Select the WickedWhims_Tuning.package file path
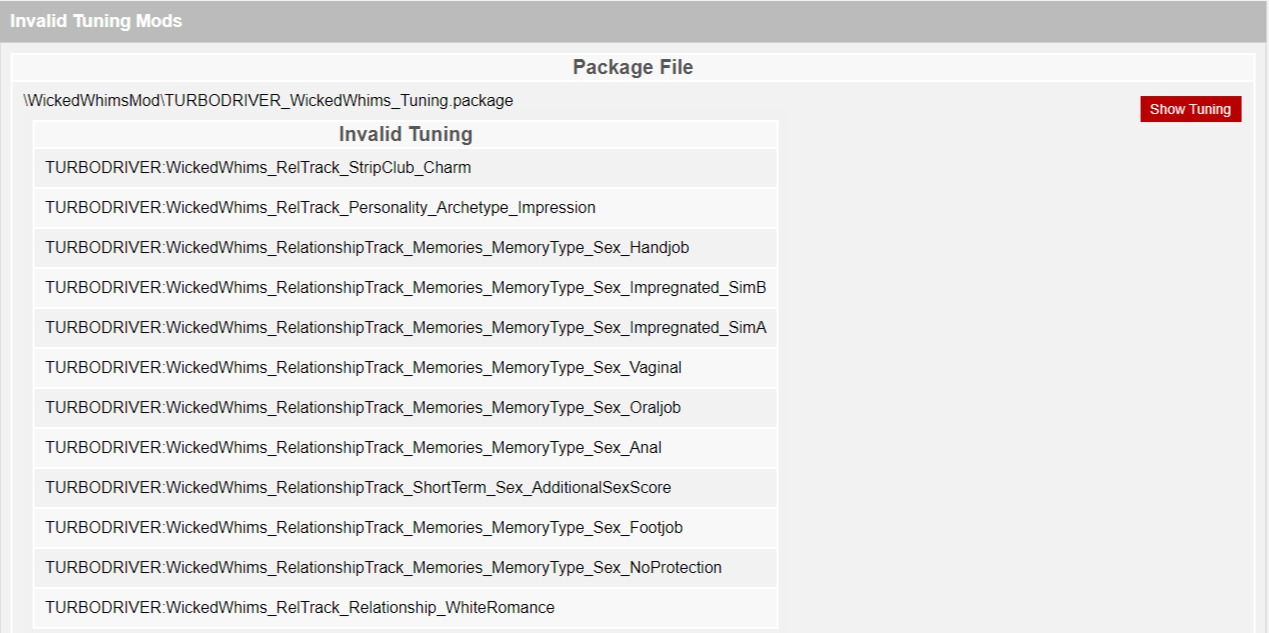 pos(269,101)
